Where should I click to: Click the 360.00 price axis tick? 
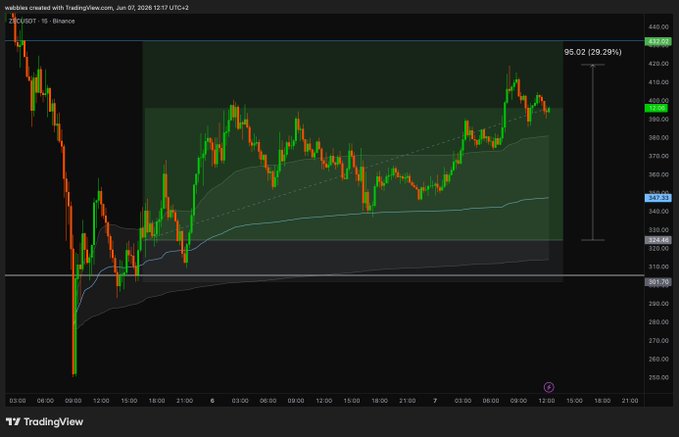pyautogui.click(x=658, y=175)
